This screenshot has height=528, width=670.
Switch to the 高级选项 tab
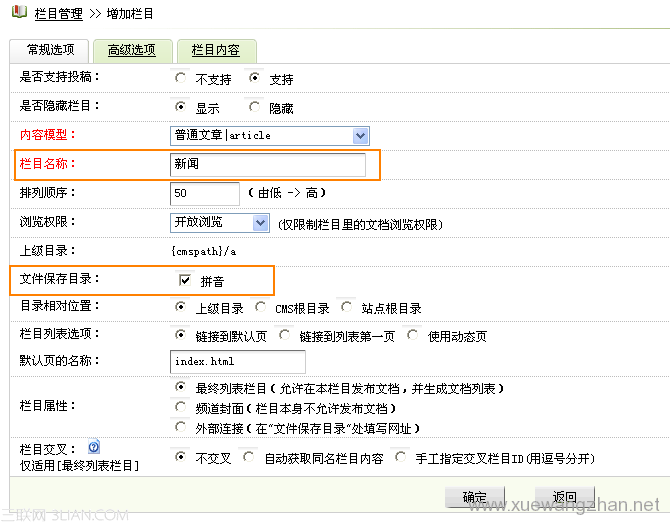[131, 50]
